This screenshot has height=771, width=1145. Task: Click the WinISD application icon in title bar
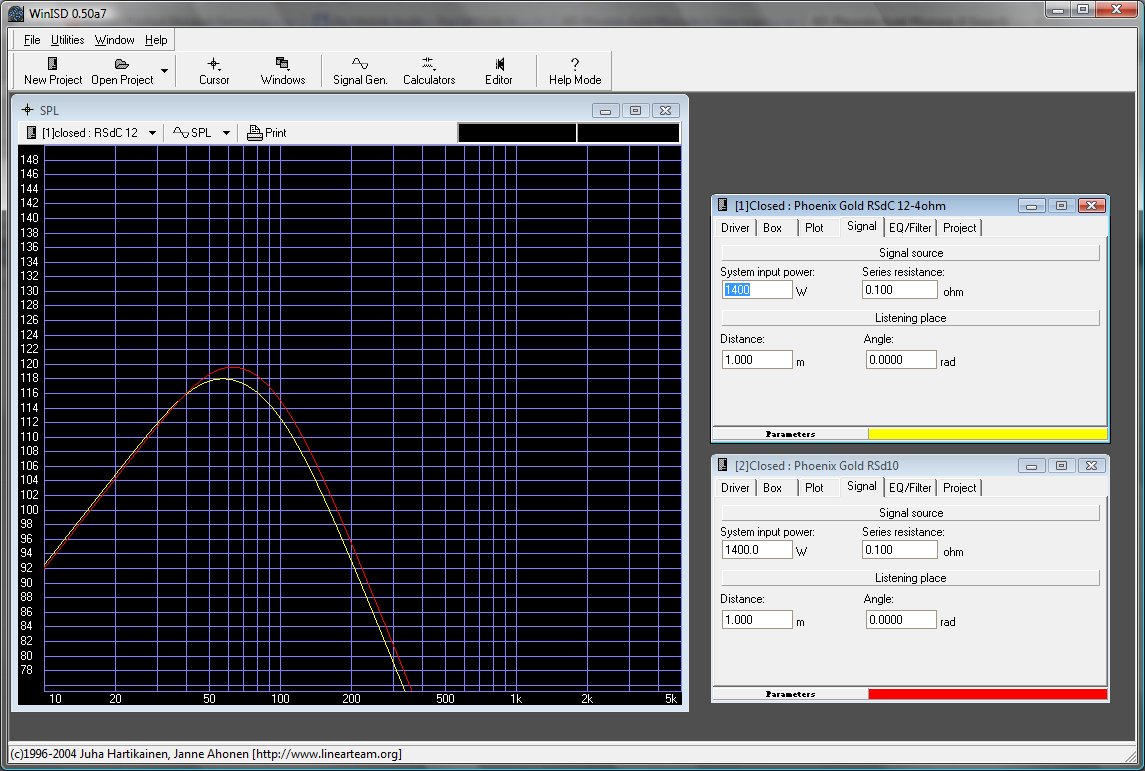tap(16, 13)
